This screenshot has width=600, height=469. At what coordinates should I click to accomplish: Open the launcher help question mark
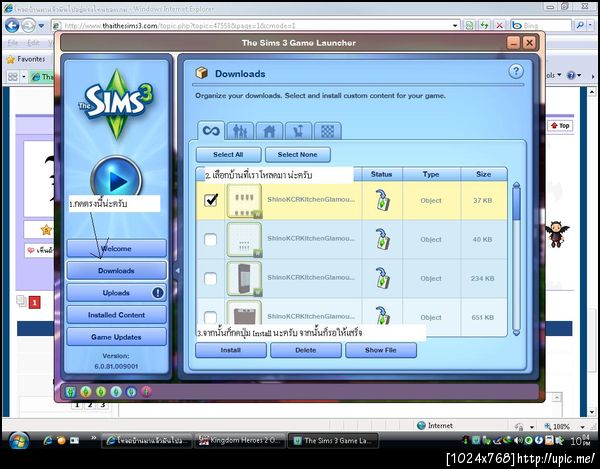tap(515, 71)
